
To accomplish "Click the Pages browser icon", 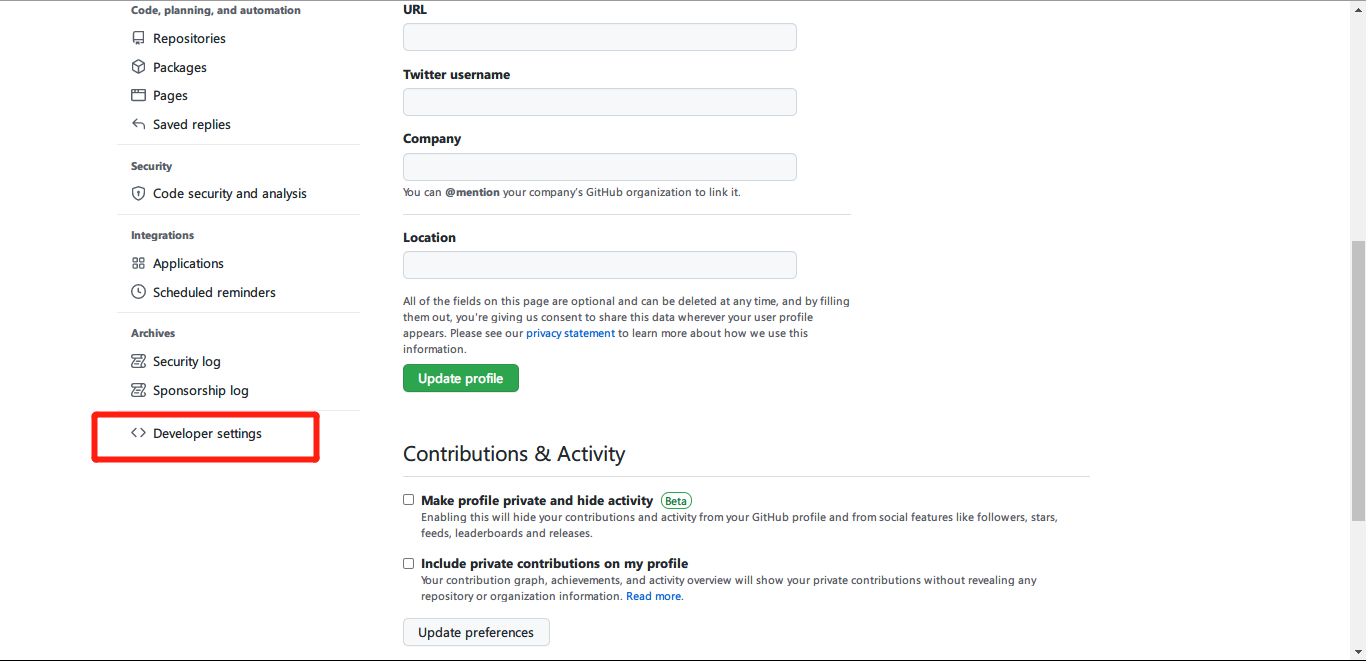I will point(138,95).
